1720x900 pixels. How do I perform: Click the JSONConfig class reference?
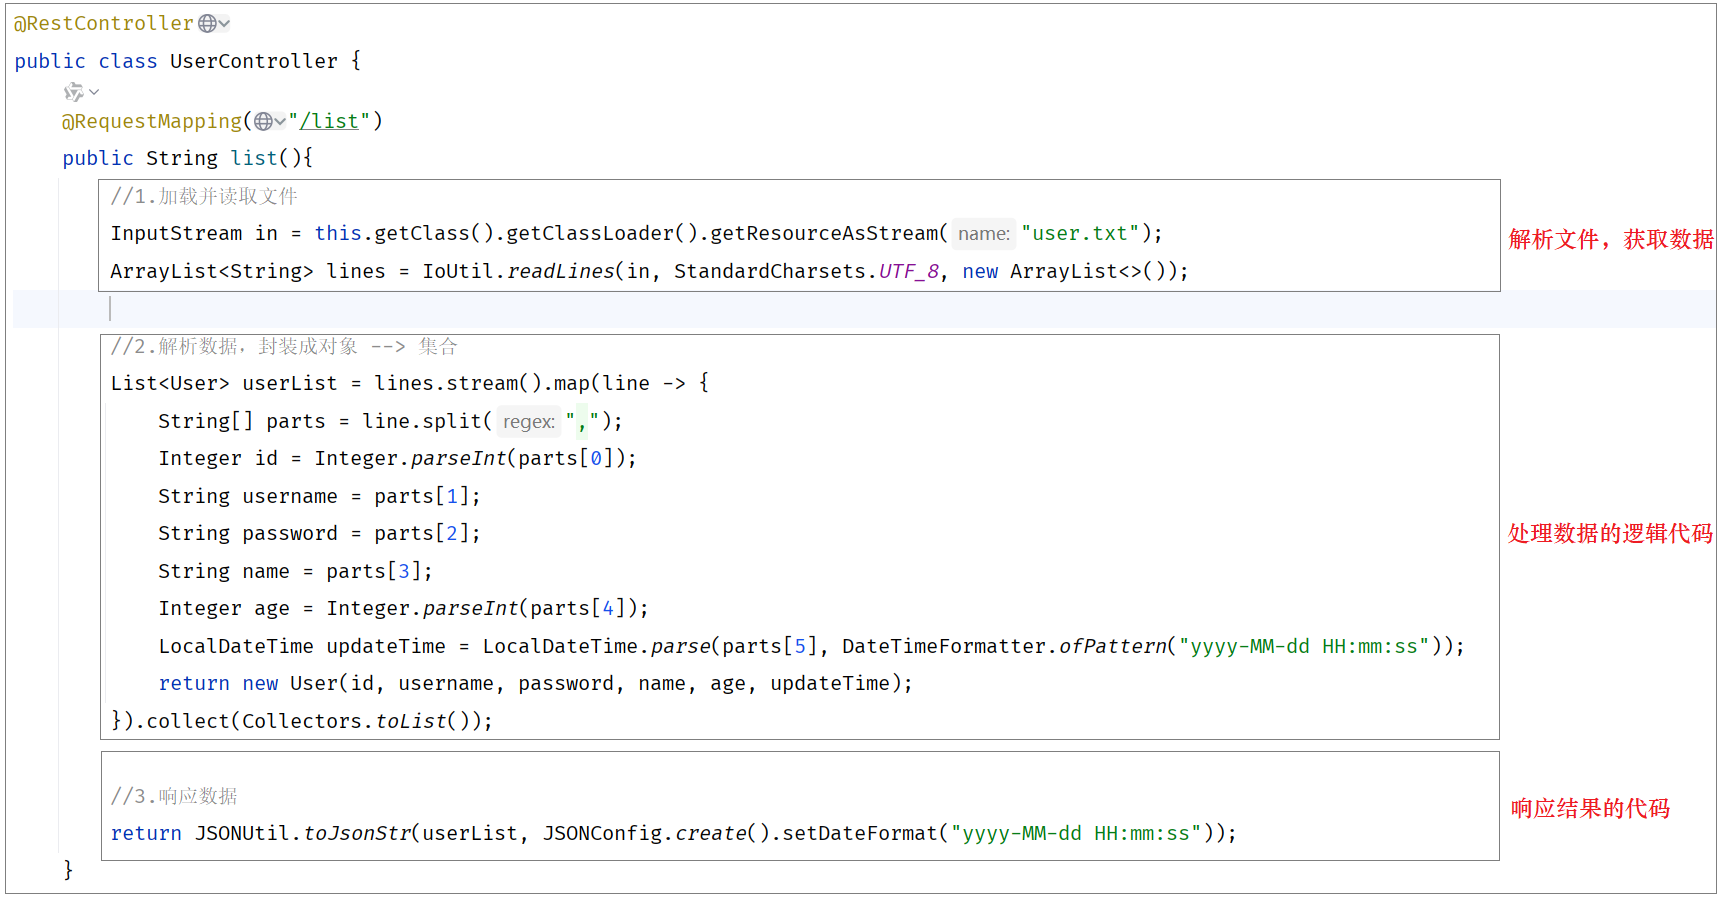point(603,833)
